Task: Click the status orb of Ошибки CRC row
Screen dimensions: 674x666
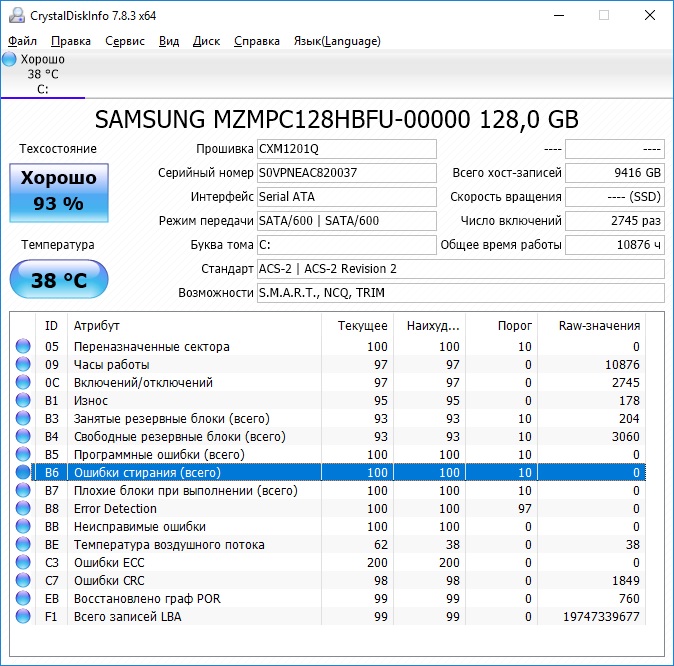Action: (x=23, y=580)
